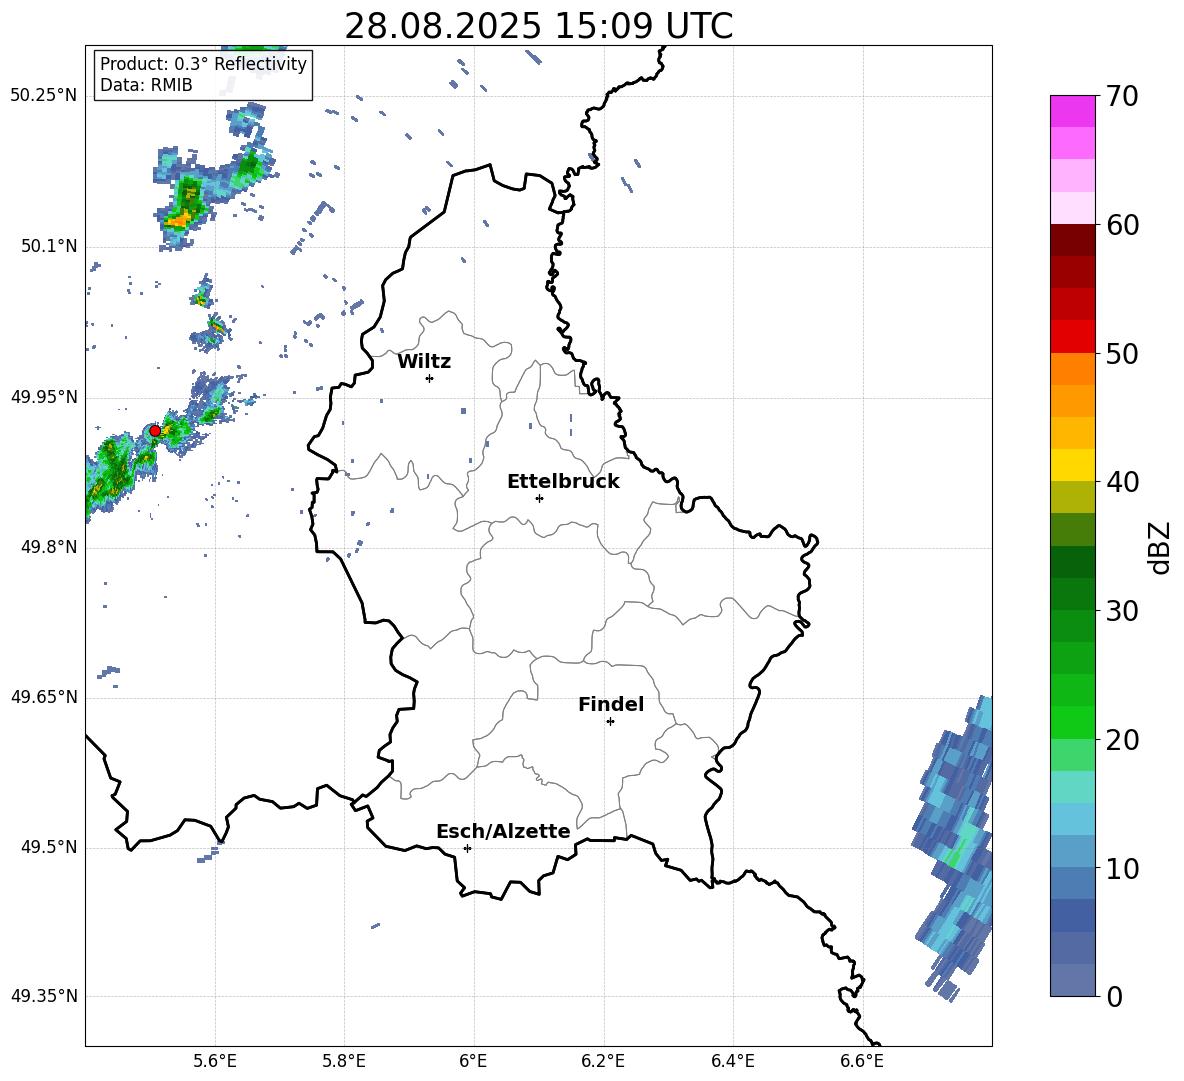Click the Findel city label
Viewport: 1184px width, 1081px height.
tap(611, 704)
